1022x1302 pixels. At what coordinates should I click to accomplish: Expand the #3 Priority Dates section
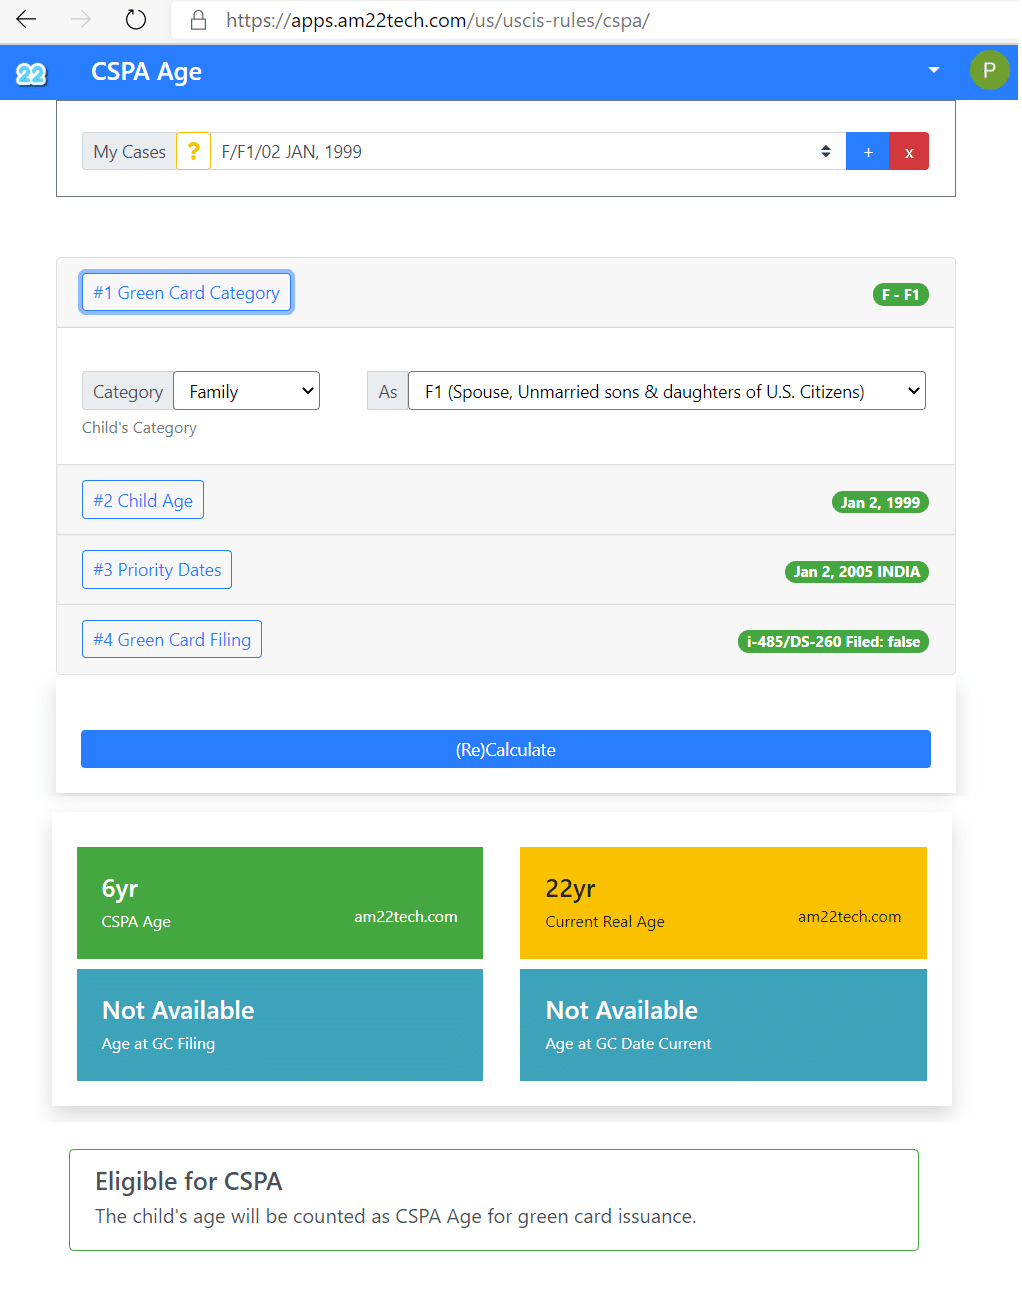click(x=157, y=570)
